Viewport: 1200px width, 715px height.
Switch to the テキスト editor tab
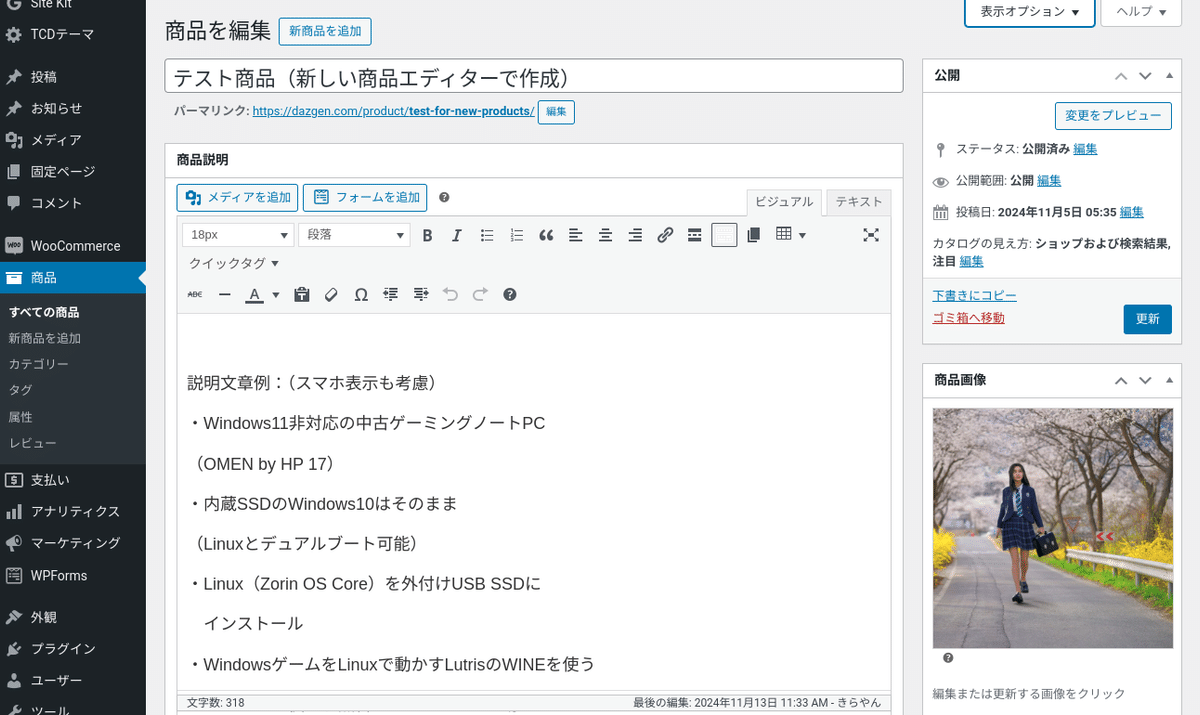[859, 202]
